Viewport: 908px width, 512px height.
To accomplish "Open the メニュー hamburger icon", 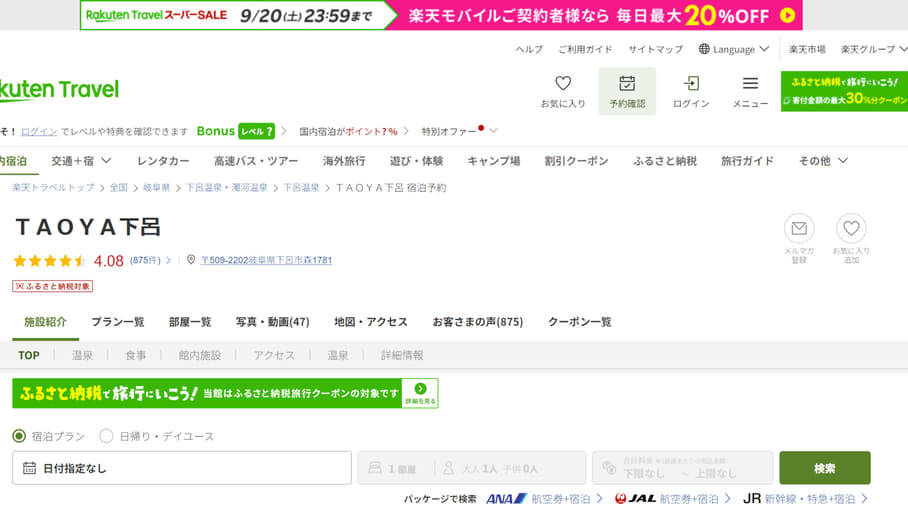I will click(750, 83).
